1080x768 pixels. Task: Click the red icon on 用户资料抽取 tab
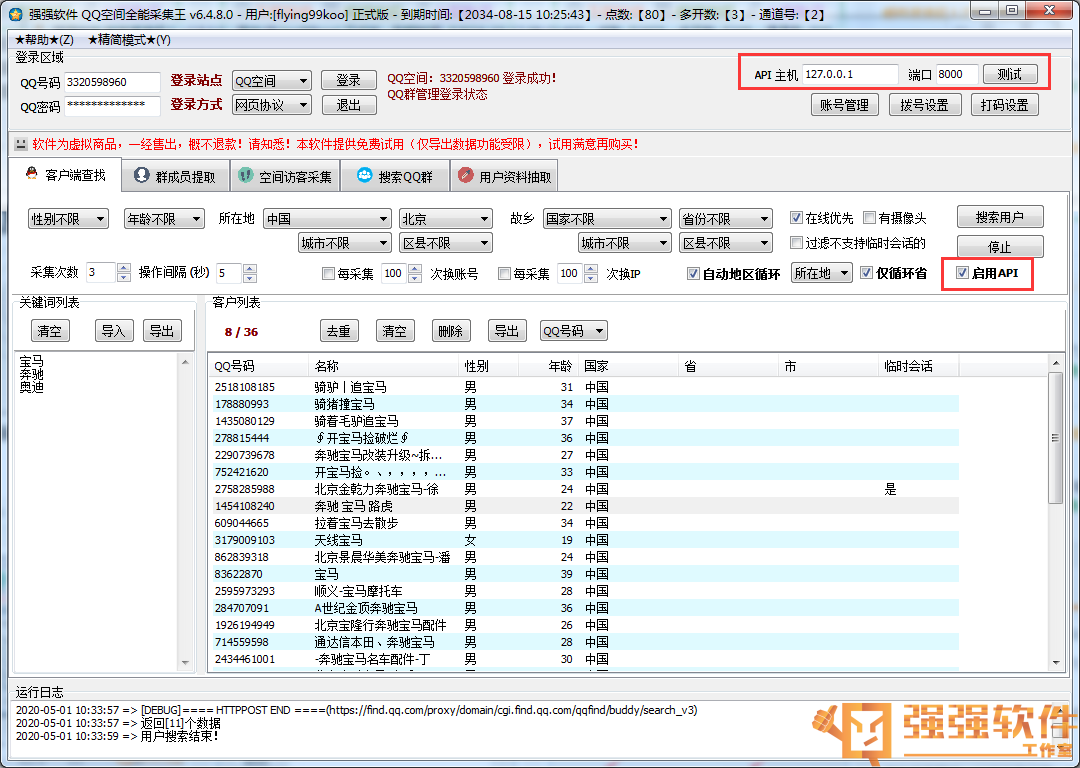pyautogui.click(x=466, y=176)
